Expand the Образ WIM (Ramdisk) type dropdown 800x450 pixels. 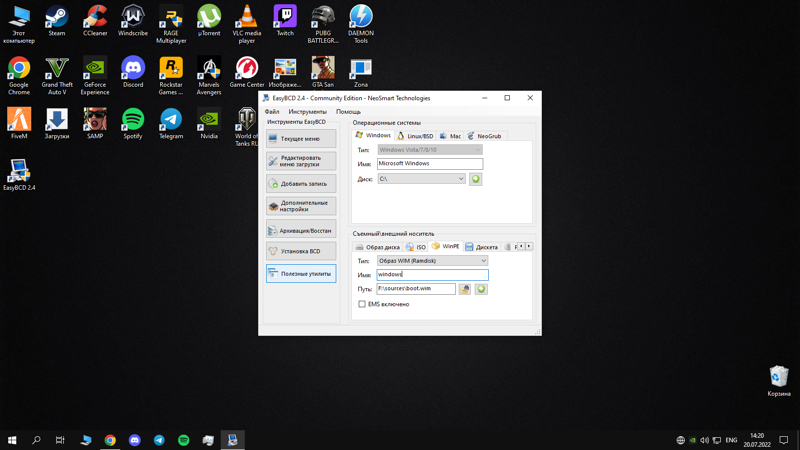[433, 261]
